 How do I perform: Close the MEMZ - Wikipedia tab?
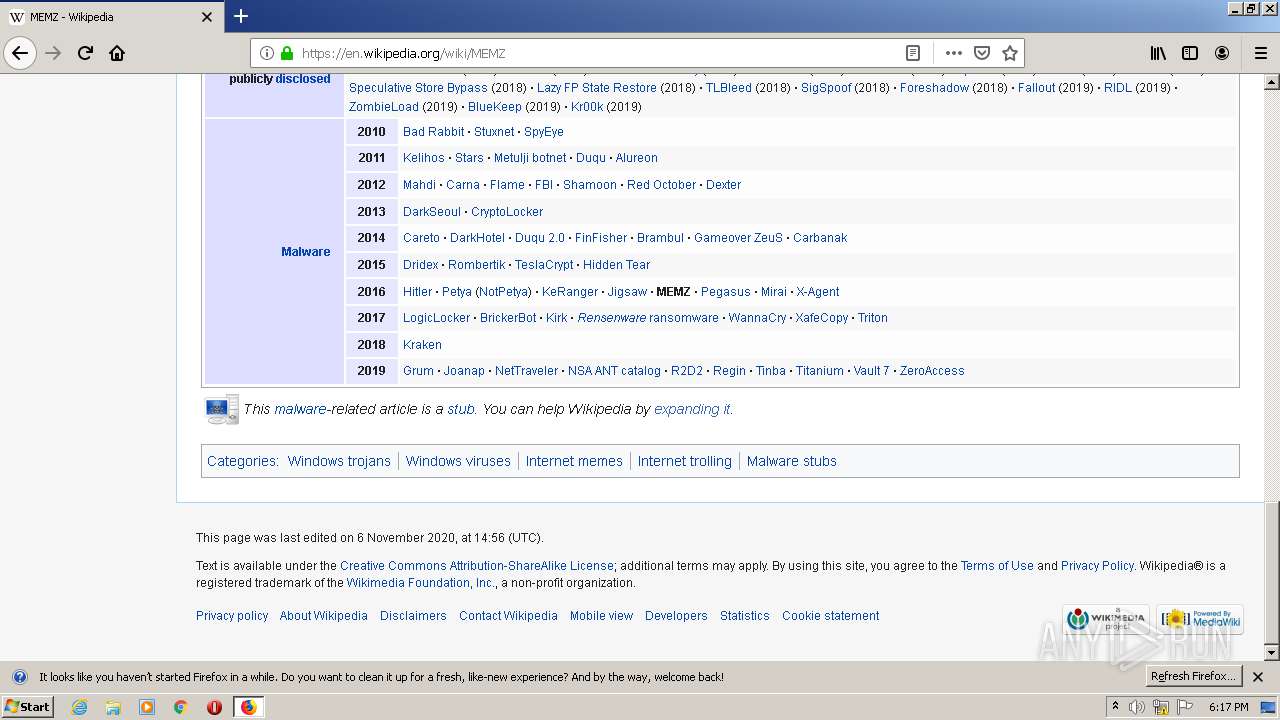click(x=207, y=17)
